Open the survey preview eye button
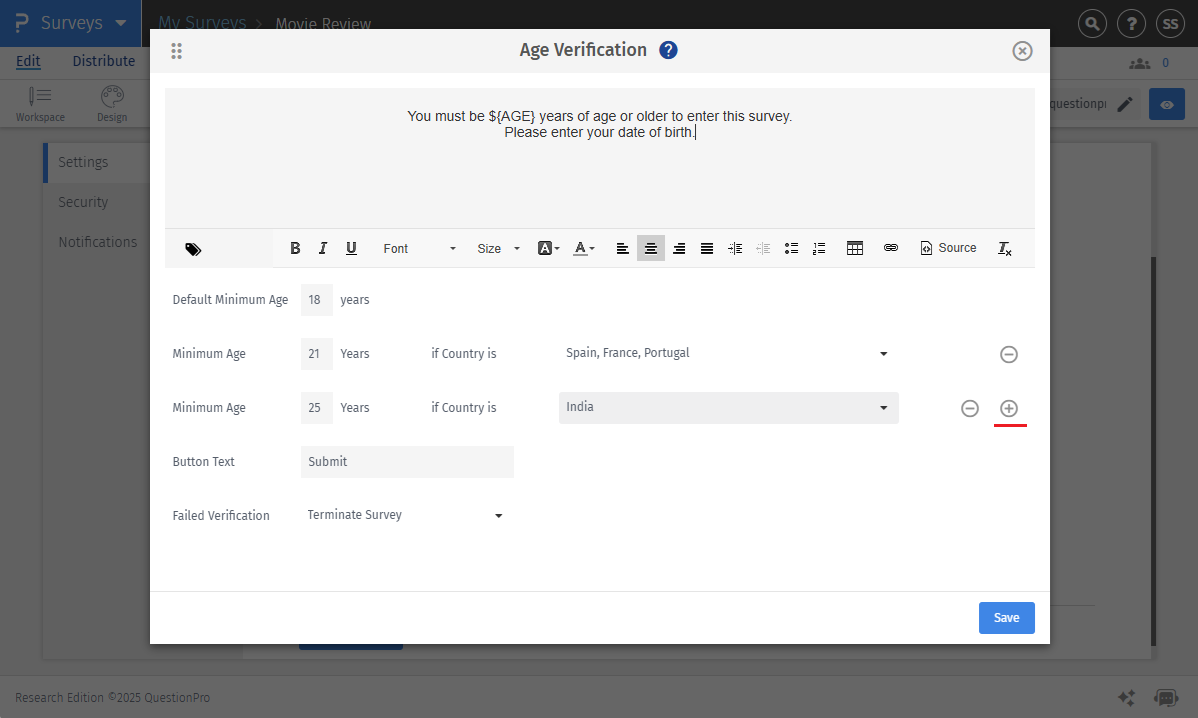This screenshot has width=1198, height=718. [1166, 103]
